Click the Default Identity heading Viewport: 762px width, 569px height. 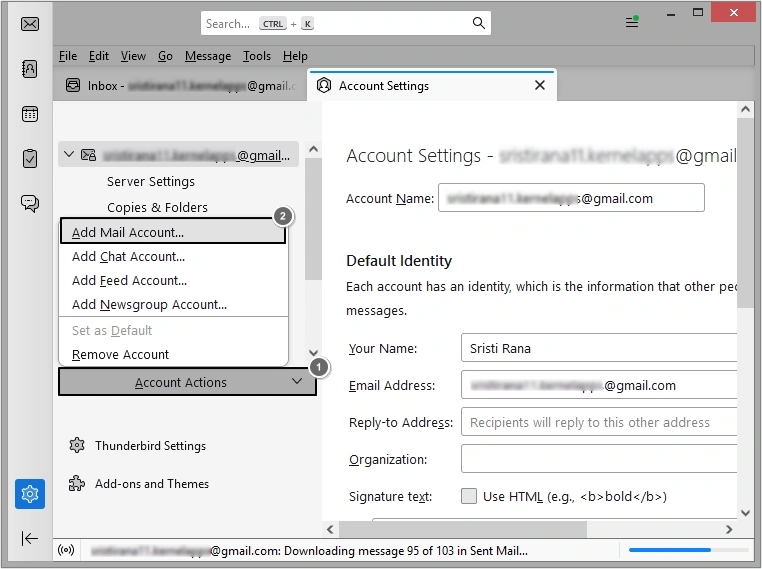click(x=399, y=261)
